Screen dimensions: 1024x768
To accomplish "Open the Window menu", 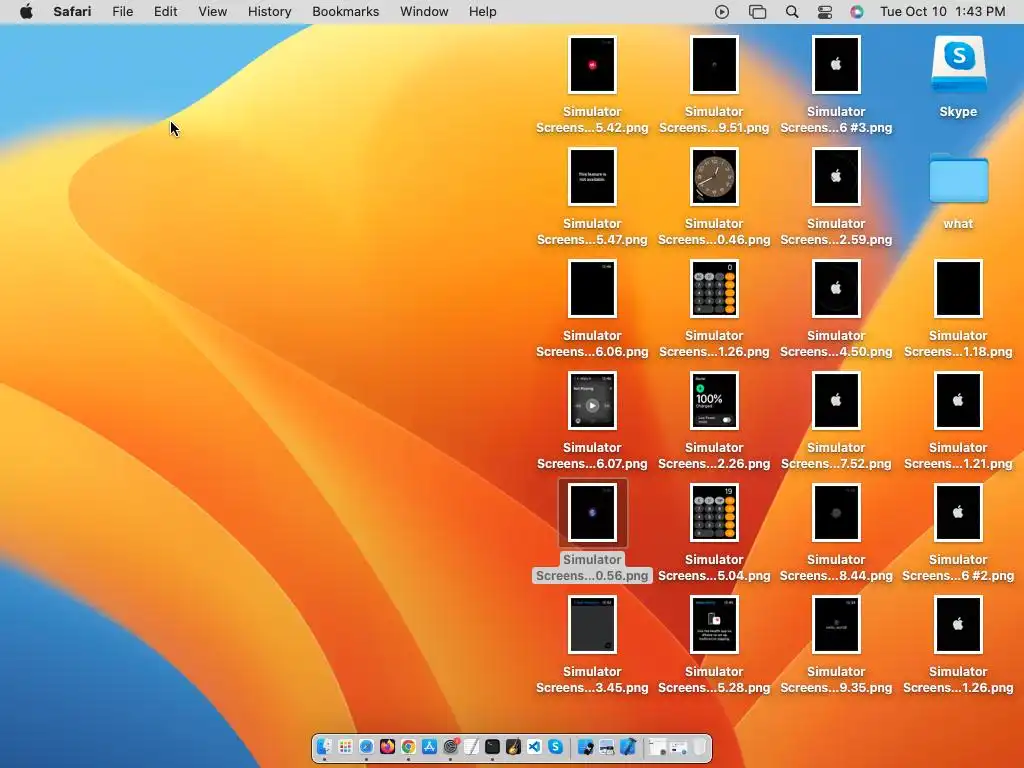I will (424, 12).
